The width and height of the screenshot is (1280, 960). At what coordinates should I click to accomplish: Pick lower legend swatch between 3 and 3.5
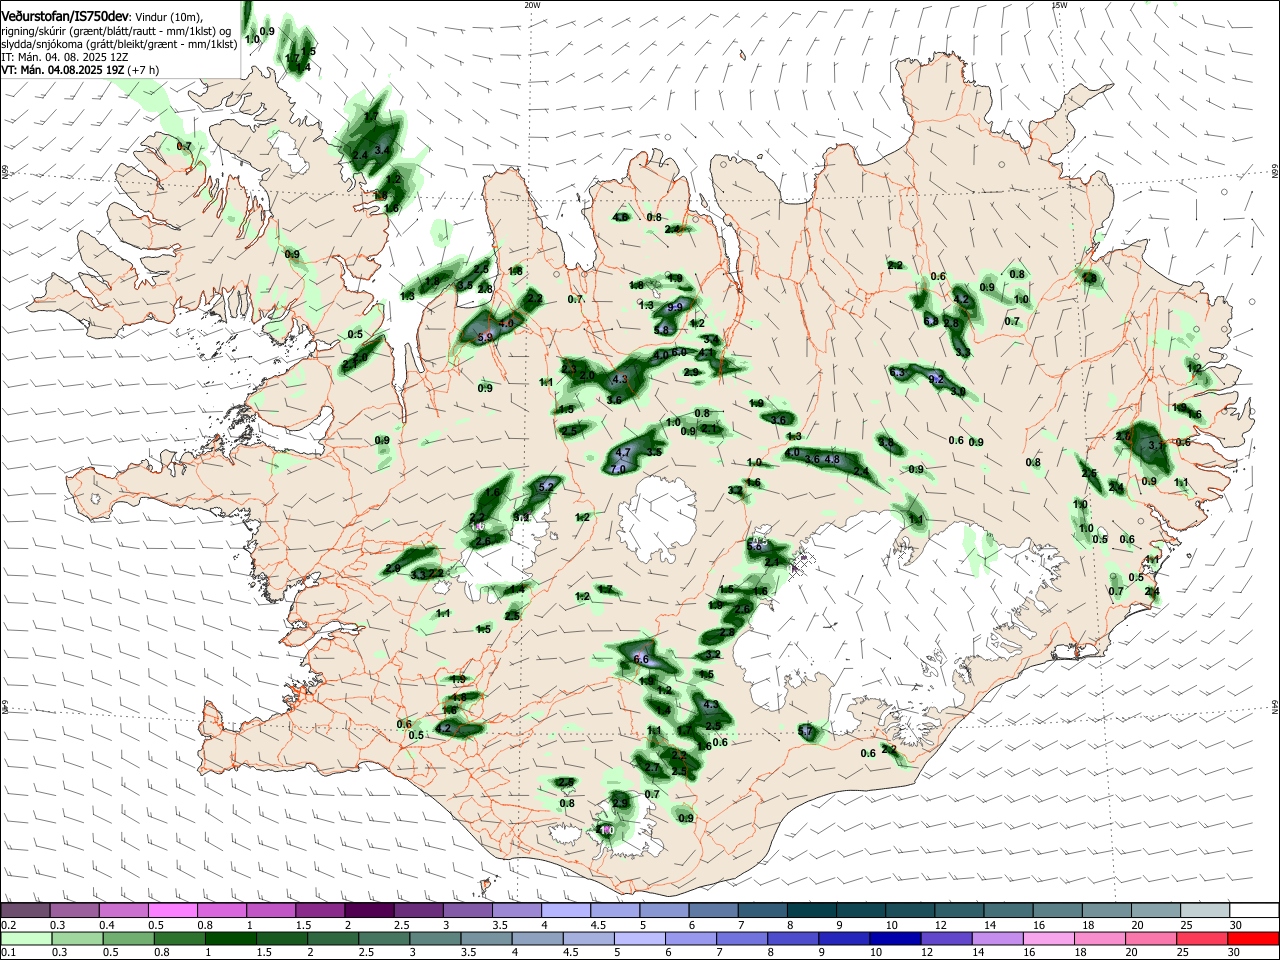435,939
